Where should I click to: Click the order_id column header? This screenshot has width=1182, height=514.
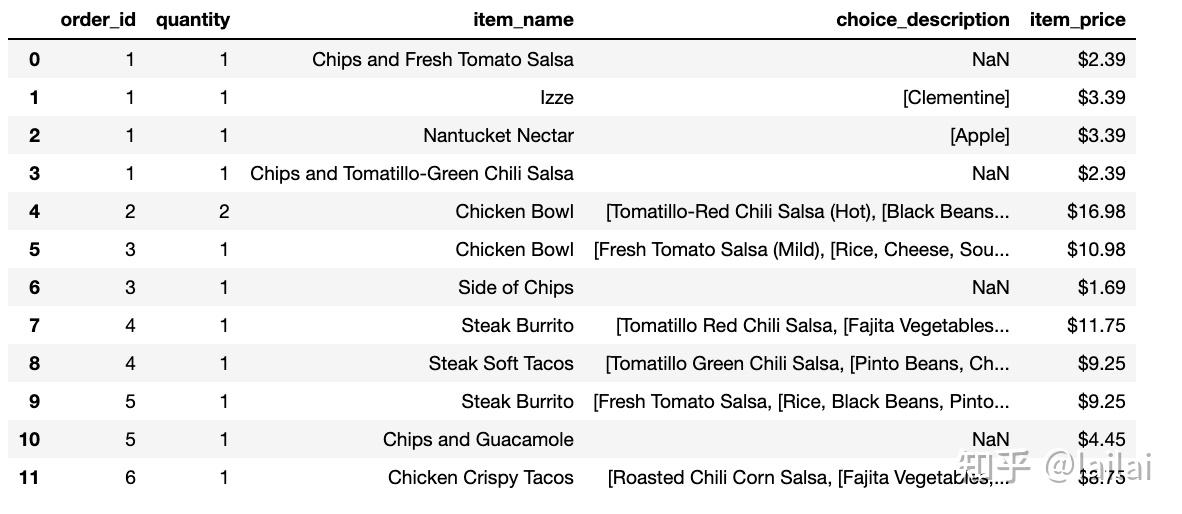click(98, 20)
